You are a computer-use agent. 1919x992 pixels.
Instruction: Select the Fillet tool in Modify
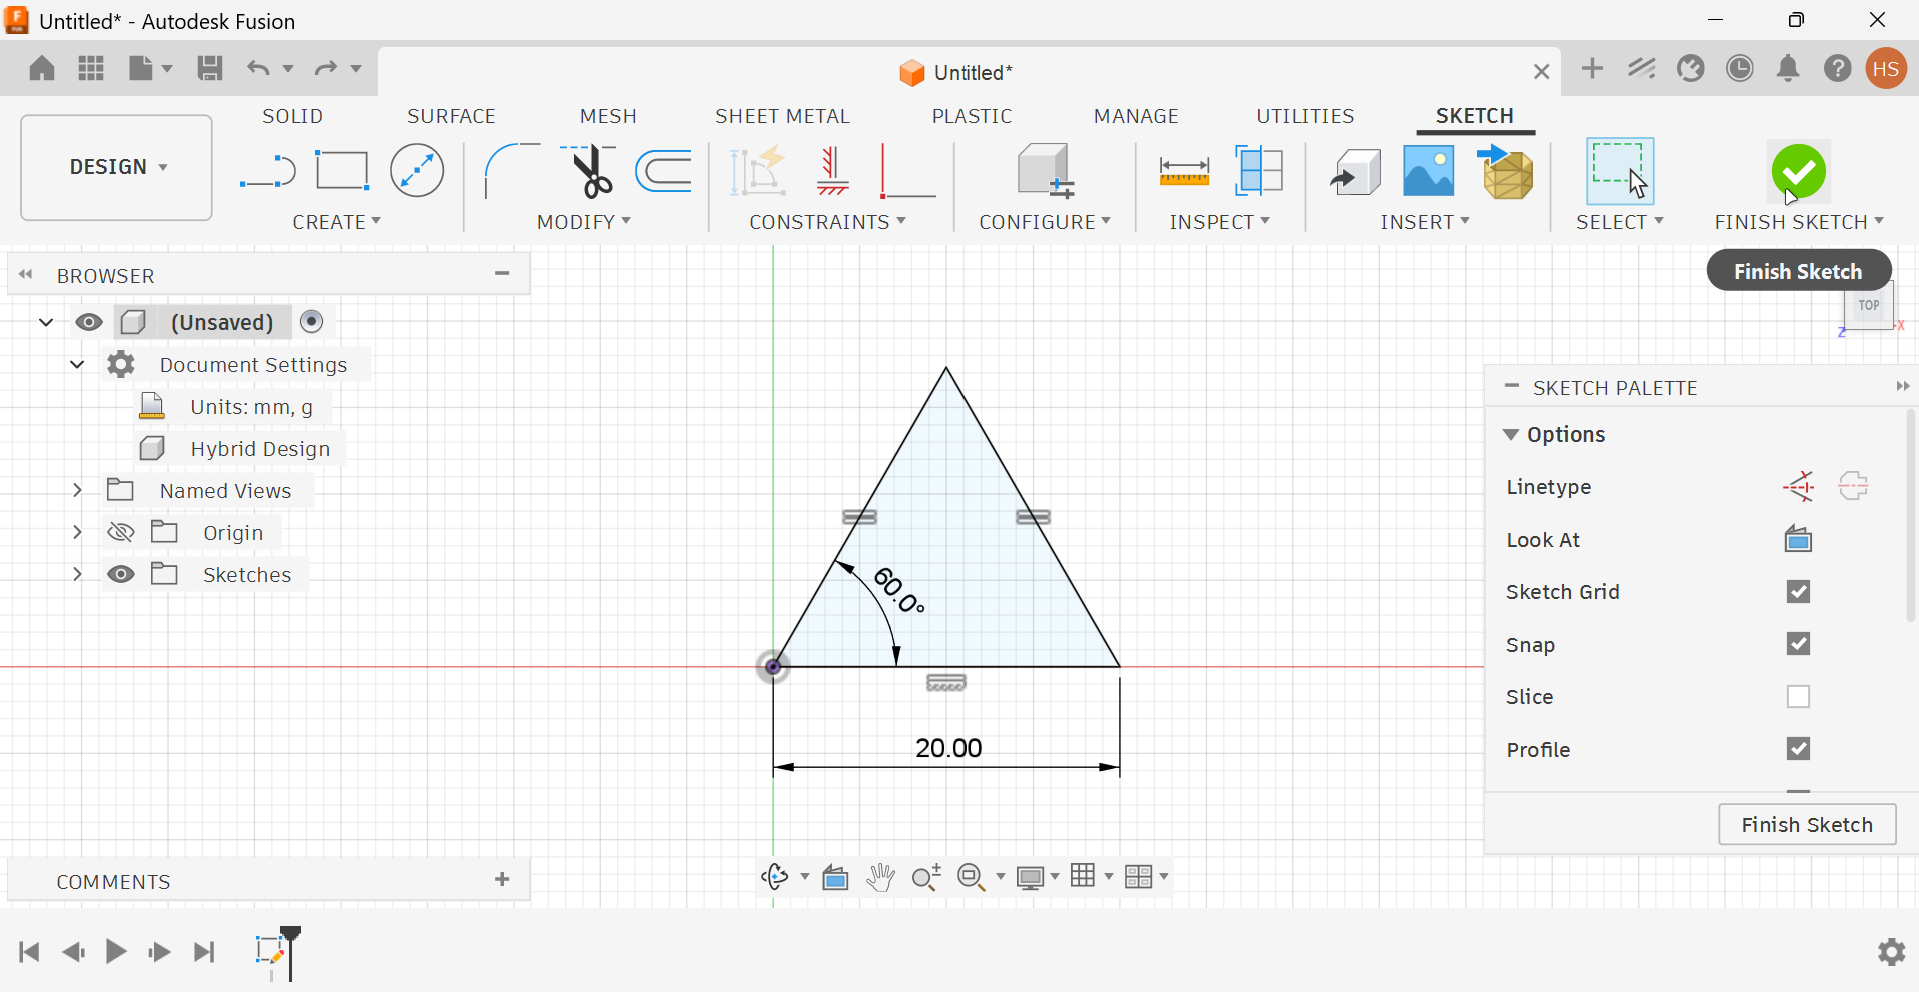[511, 171]
